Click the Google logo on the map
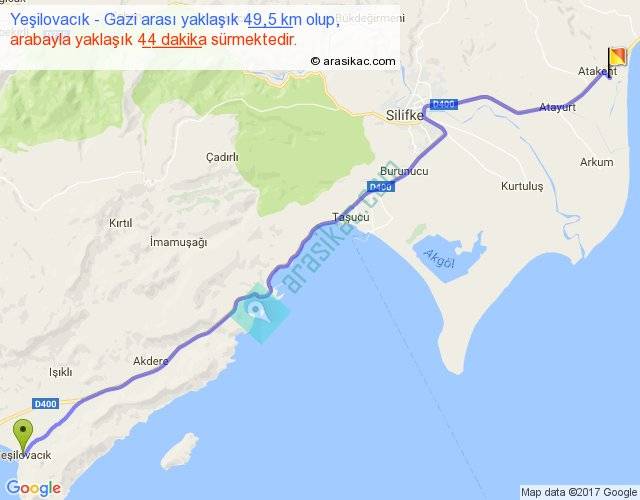Image resolution: width=640 pixels, height=500 pixels. tap(34, 488)
